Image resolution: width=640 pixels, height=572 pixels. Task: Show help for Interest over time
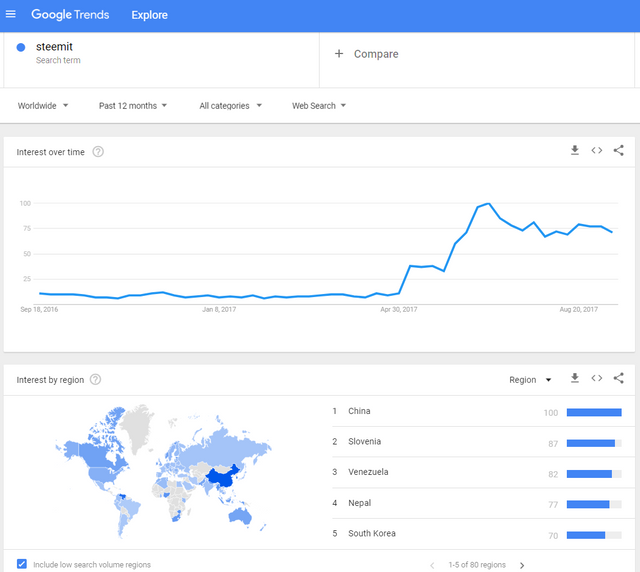coord(98,152)
